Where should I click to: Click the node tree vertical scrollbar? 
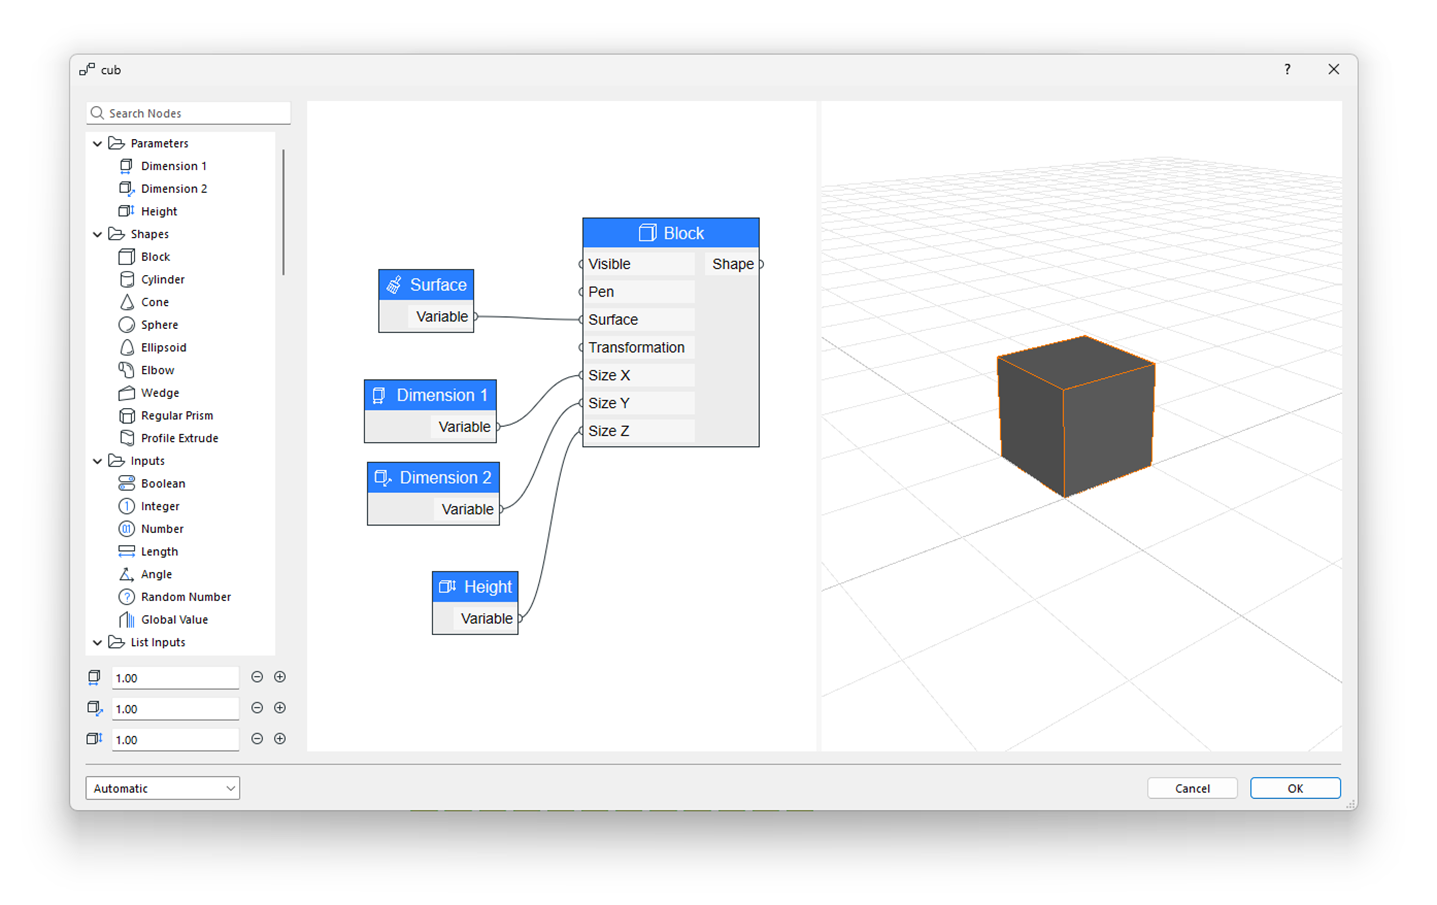[283, 212]
